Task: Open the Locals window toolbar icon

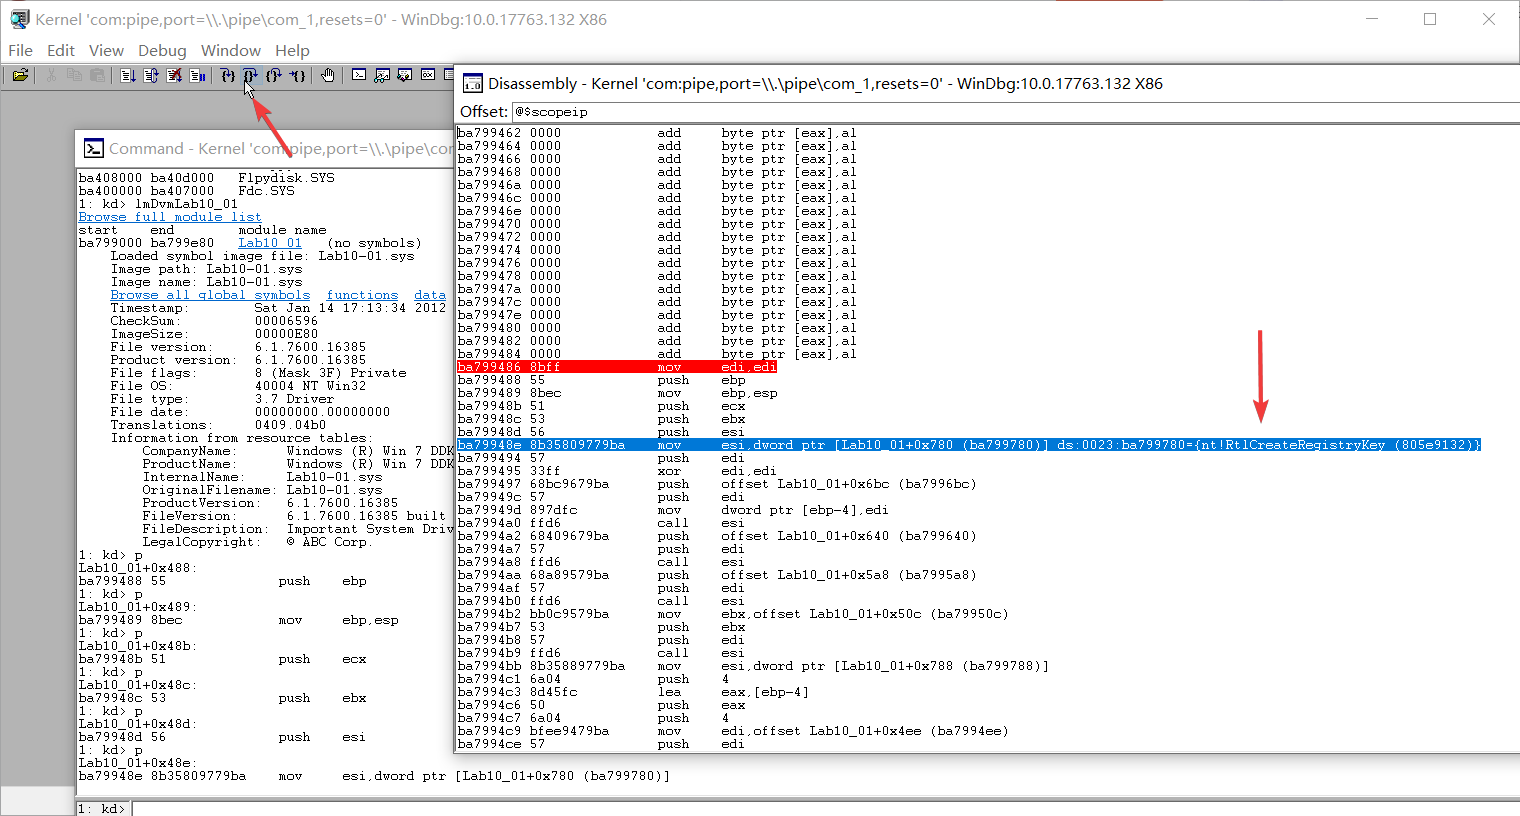Action: tap(405, 75)
